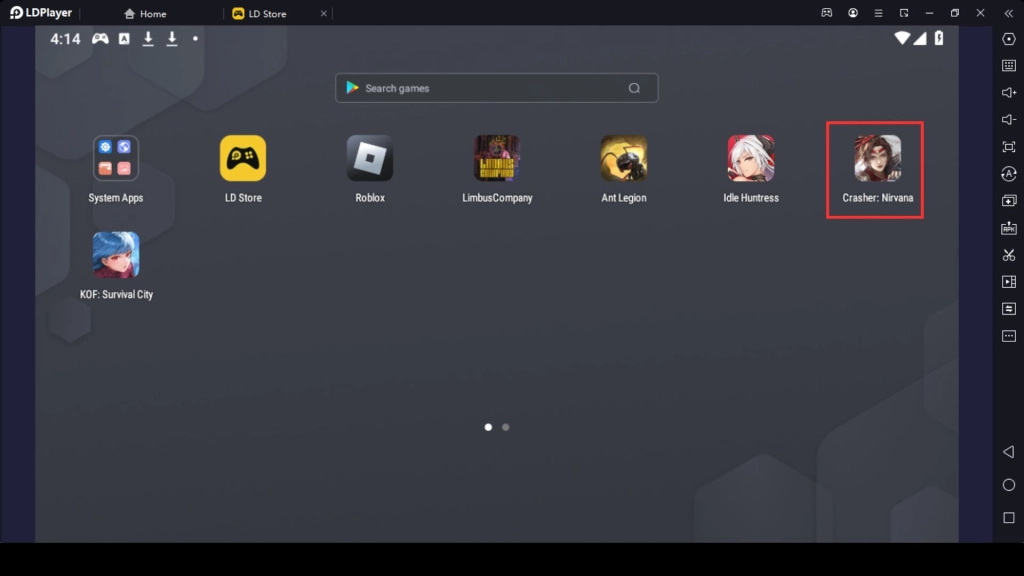
Task: Open the keyboard mapping tool in sidebar
Action: click(1008, 66)
